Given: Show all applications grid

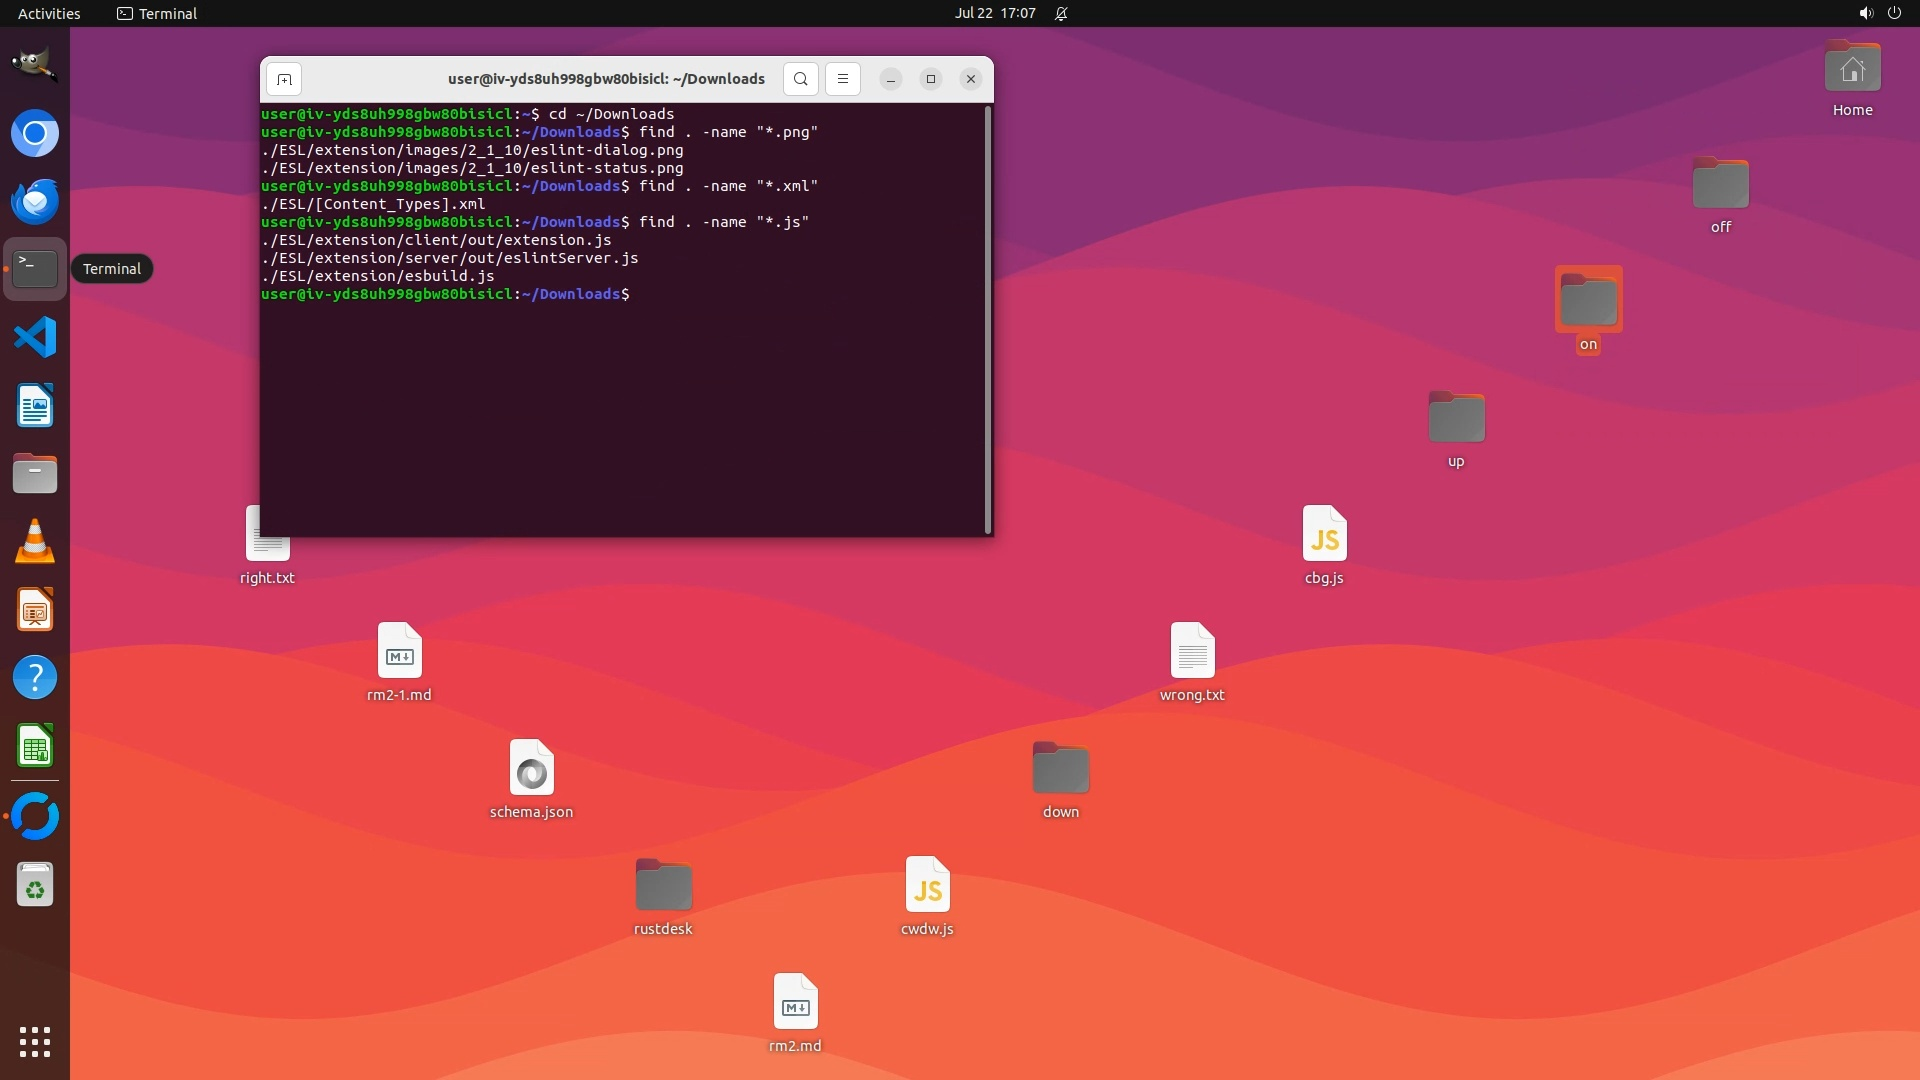Looking at the screenshot, I should pyautogui.click(x=35, y=1041).
